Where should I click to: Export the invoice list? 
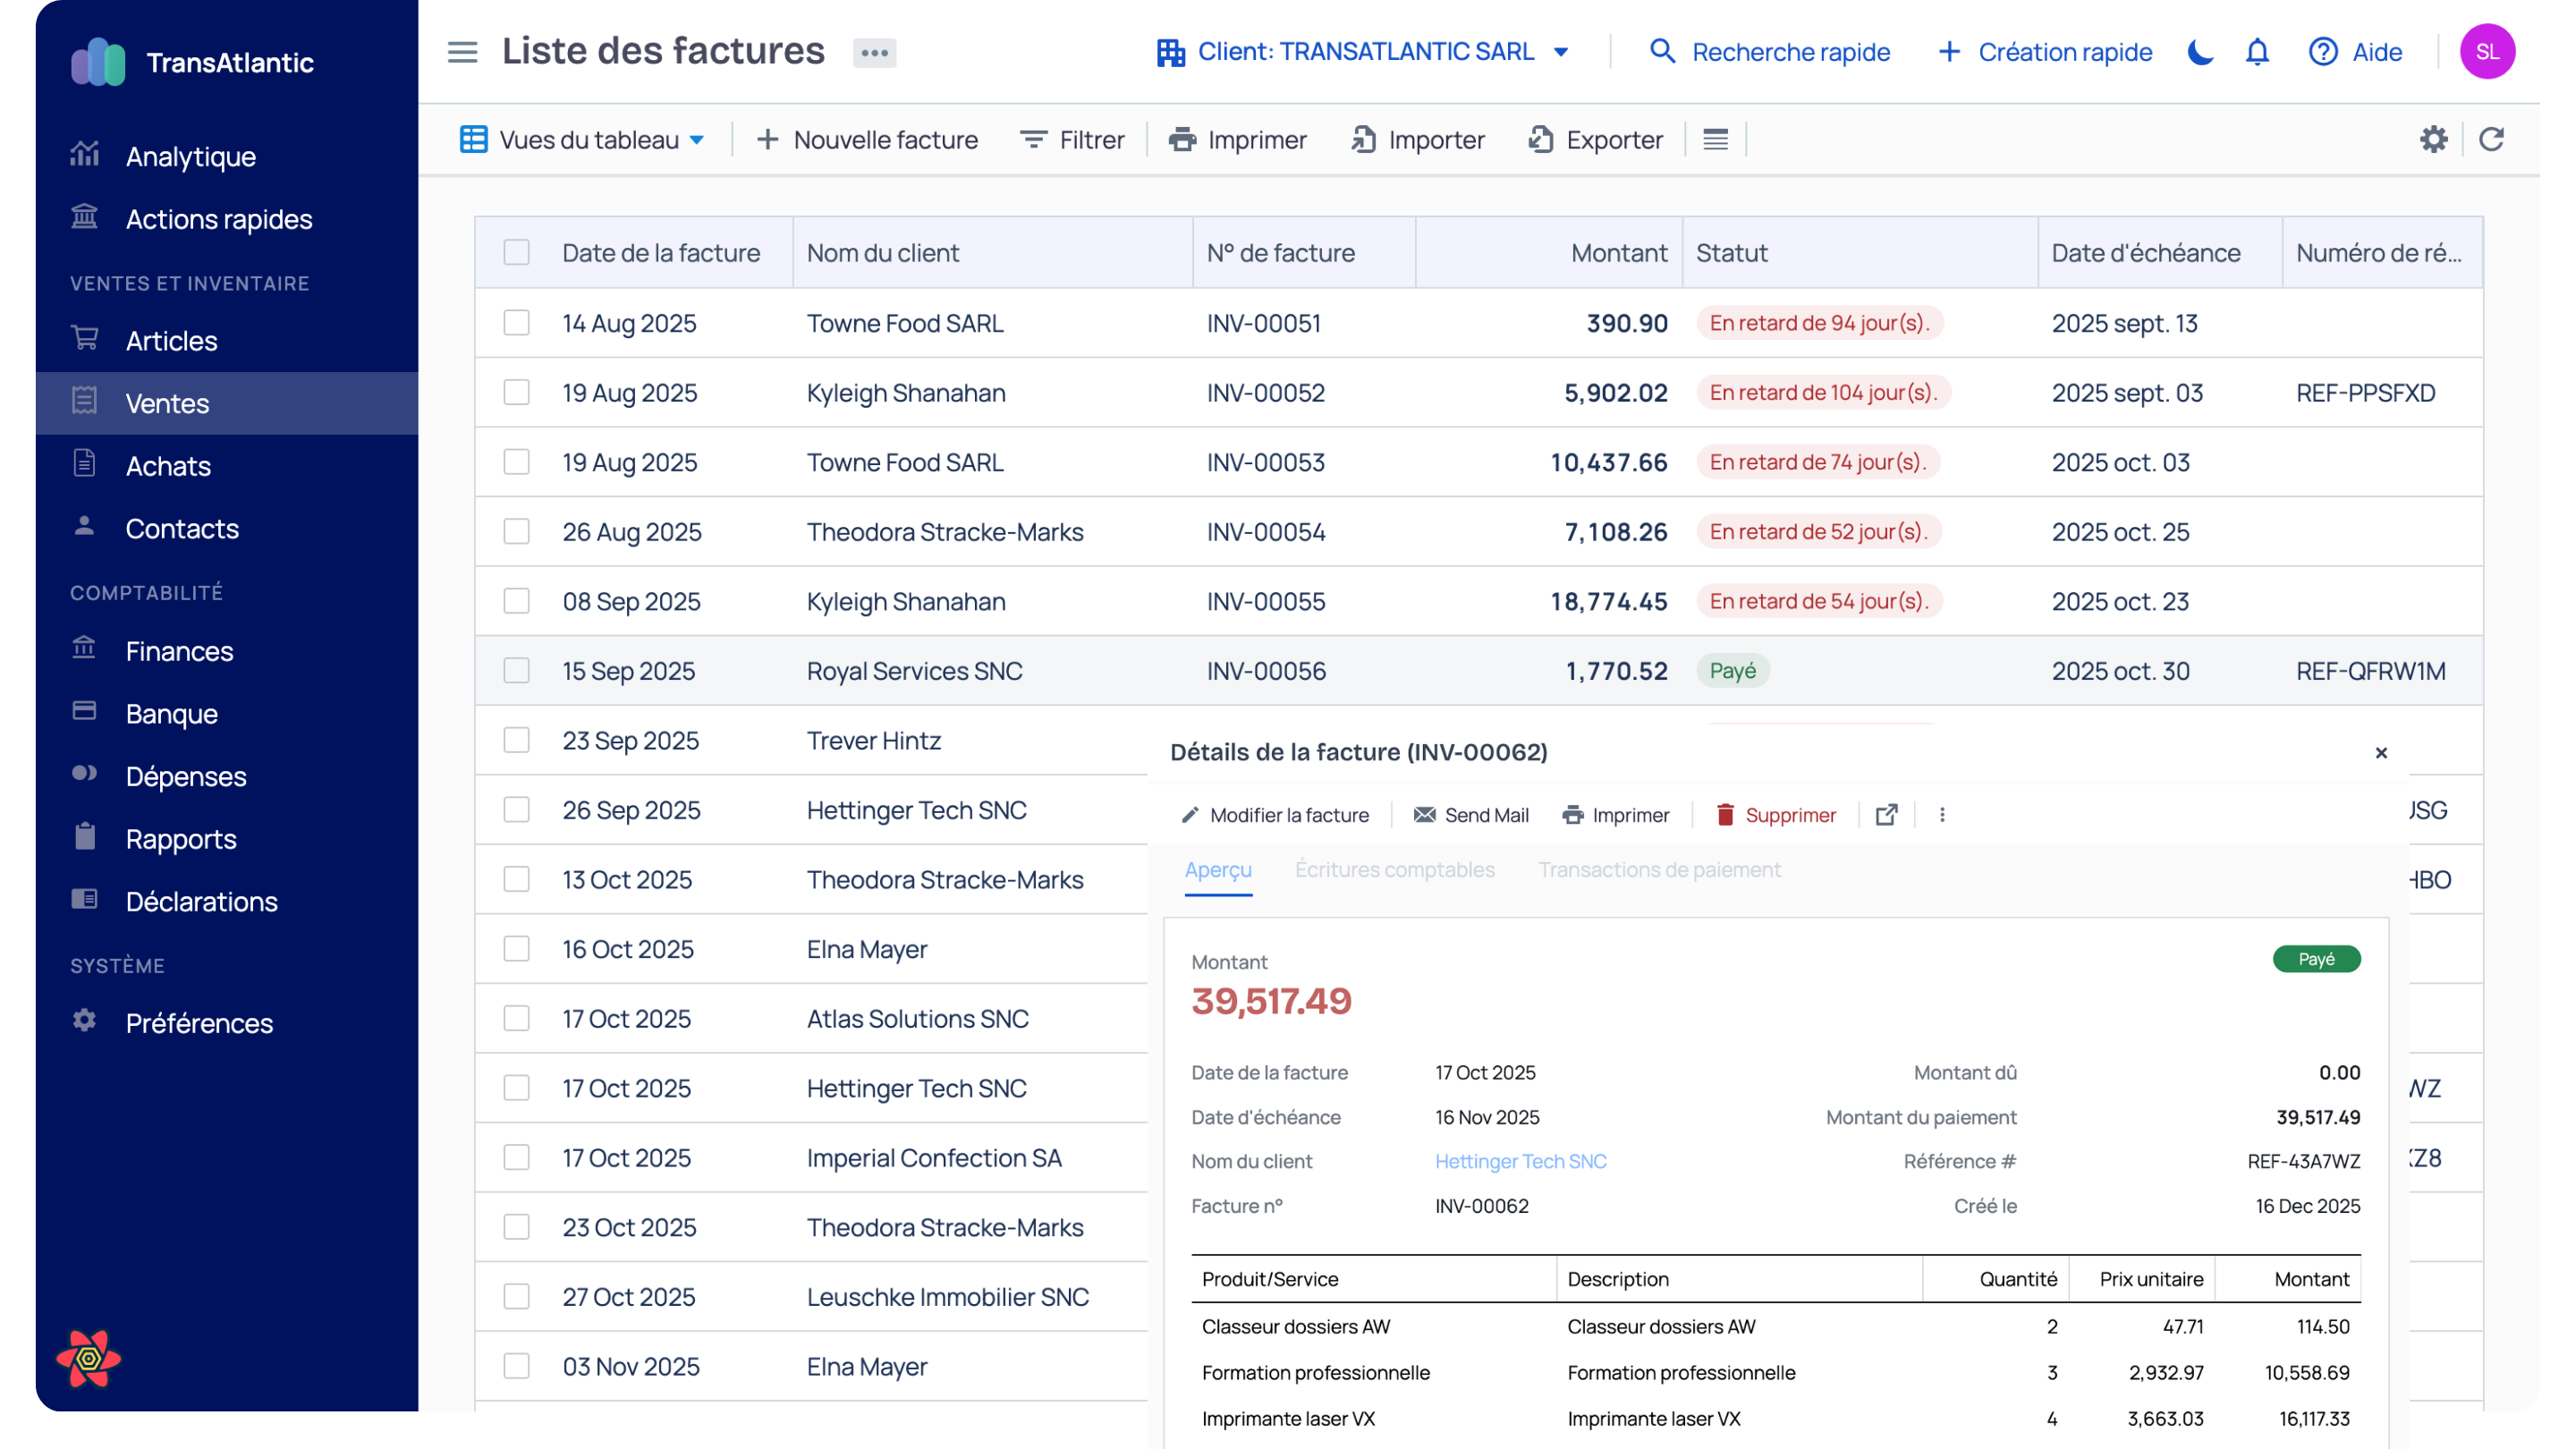click(1596, 139)
